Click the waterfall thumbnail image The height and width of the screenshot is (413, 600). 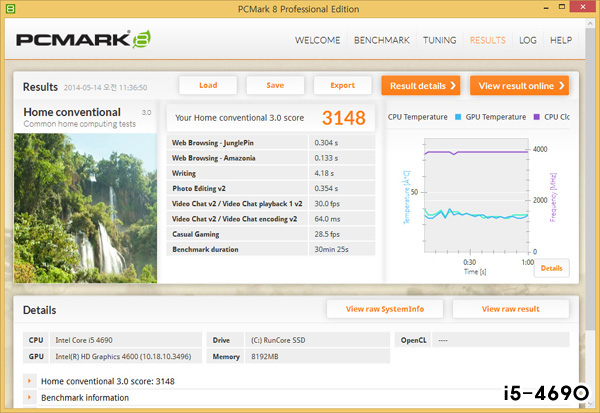click(85, 208)
